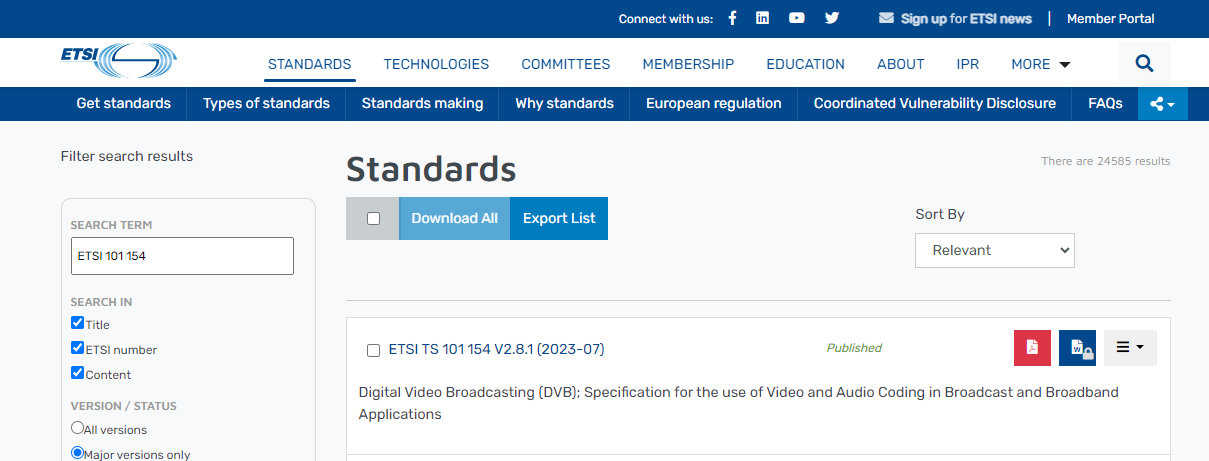The image size is (1209, 461).
Task: Click the 'Connect with us:' label
Action: (666, 18)
